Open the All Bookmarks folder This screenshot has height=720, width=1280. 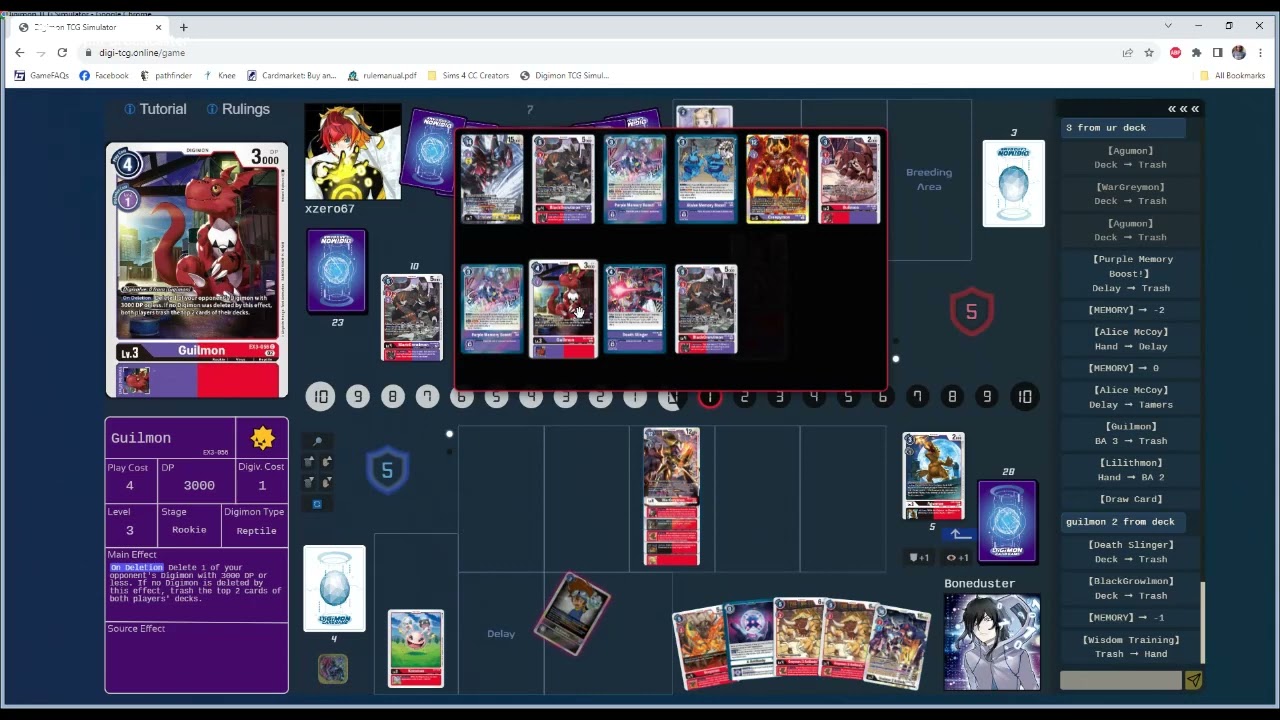pos(1232,75)
